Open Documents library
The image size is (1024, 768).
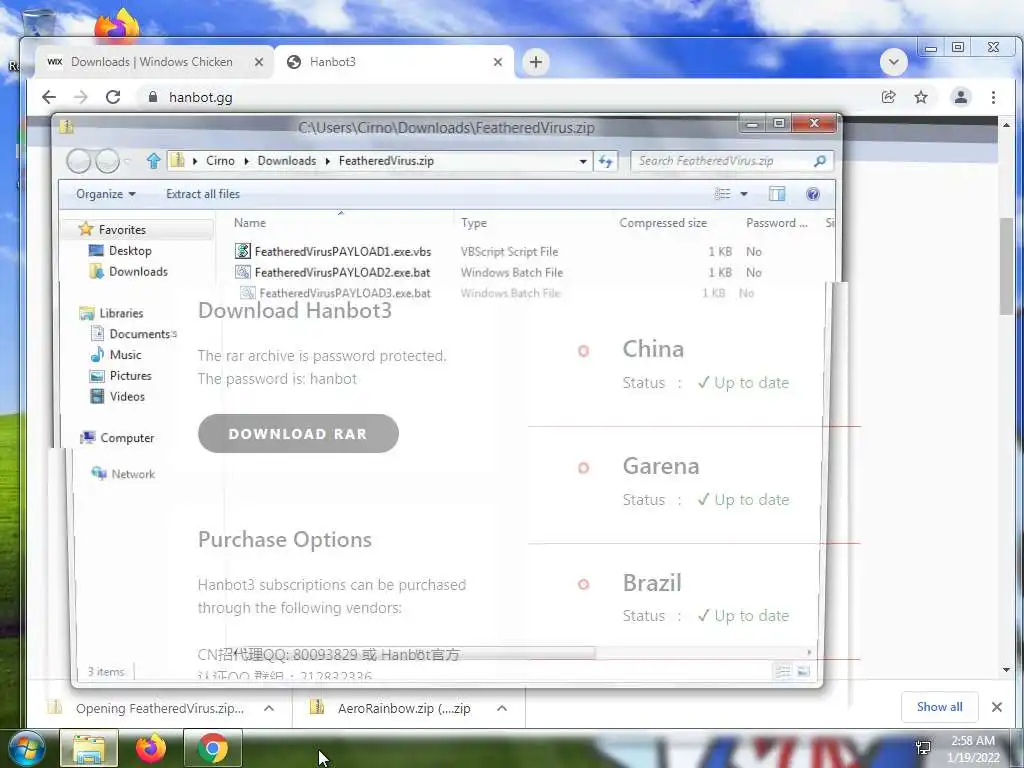coord(139,334)
